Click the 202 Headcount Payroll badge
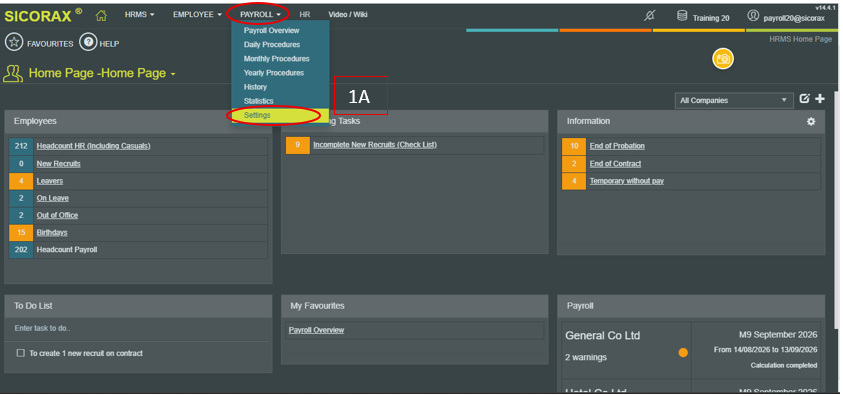The image size is (843, 396). 21,250
